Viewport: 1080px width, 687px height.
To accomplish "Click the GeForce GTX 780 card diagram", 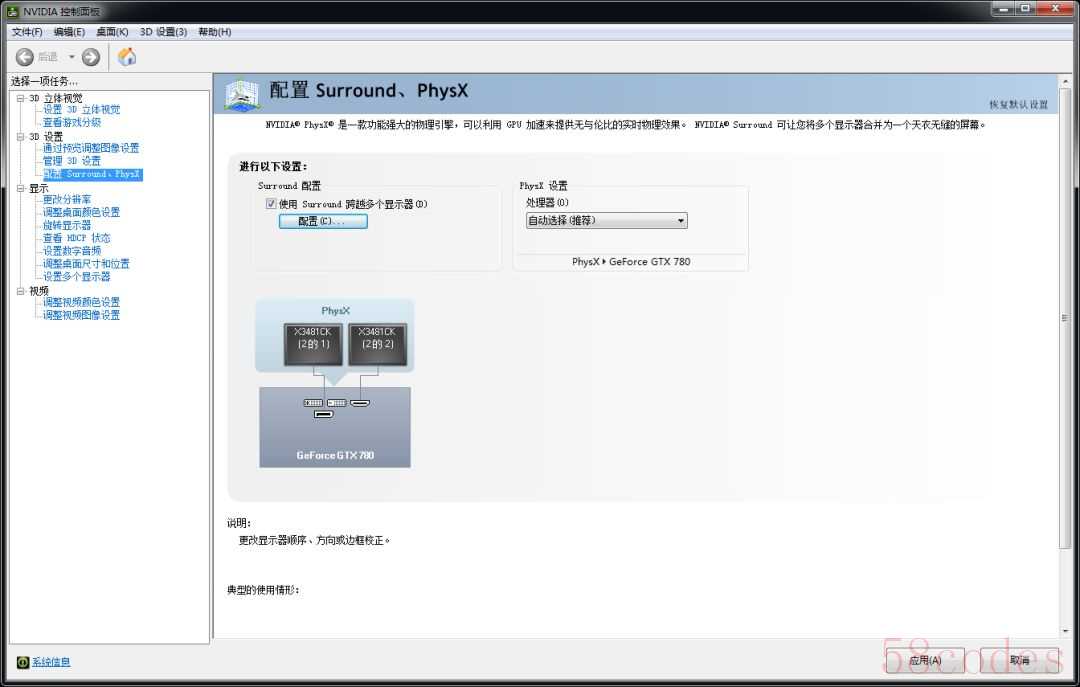I will click(x=335, y=427).
